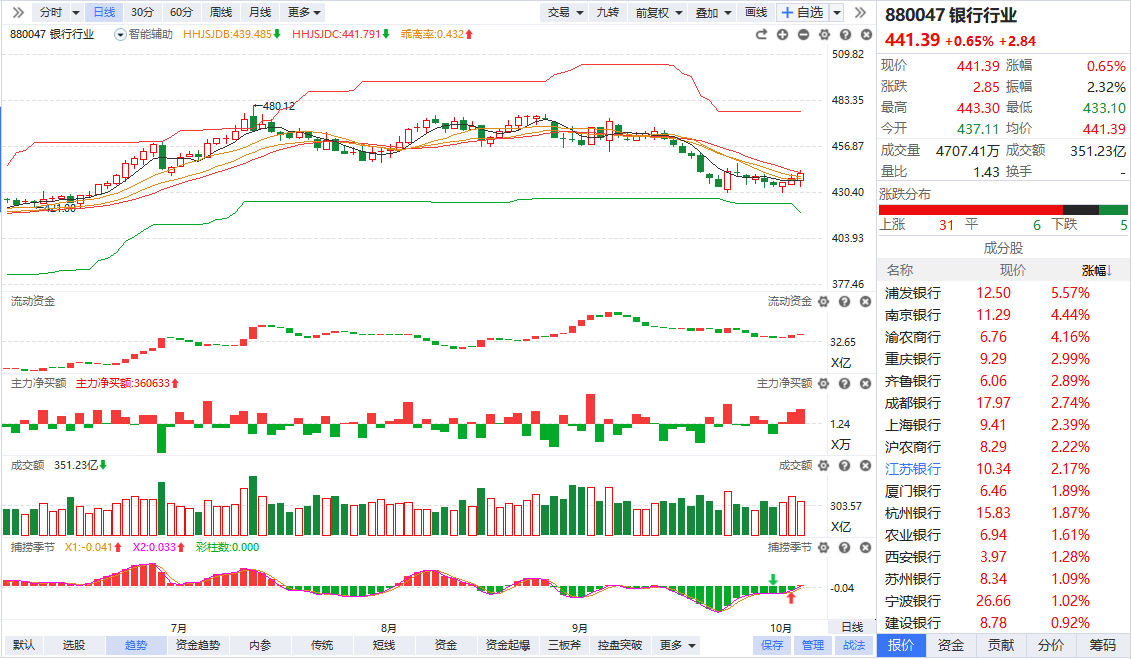Open the 更多 period dropdown in top toolbar
This screenshot has width=1131, height=659.
point(304,12)
